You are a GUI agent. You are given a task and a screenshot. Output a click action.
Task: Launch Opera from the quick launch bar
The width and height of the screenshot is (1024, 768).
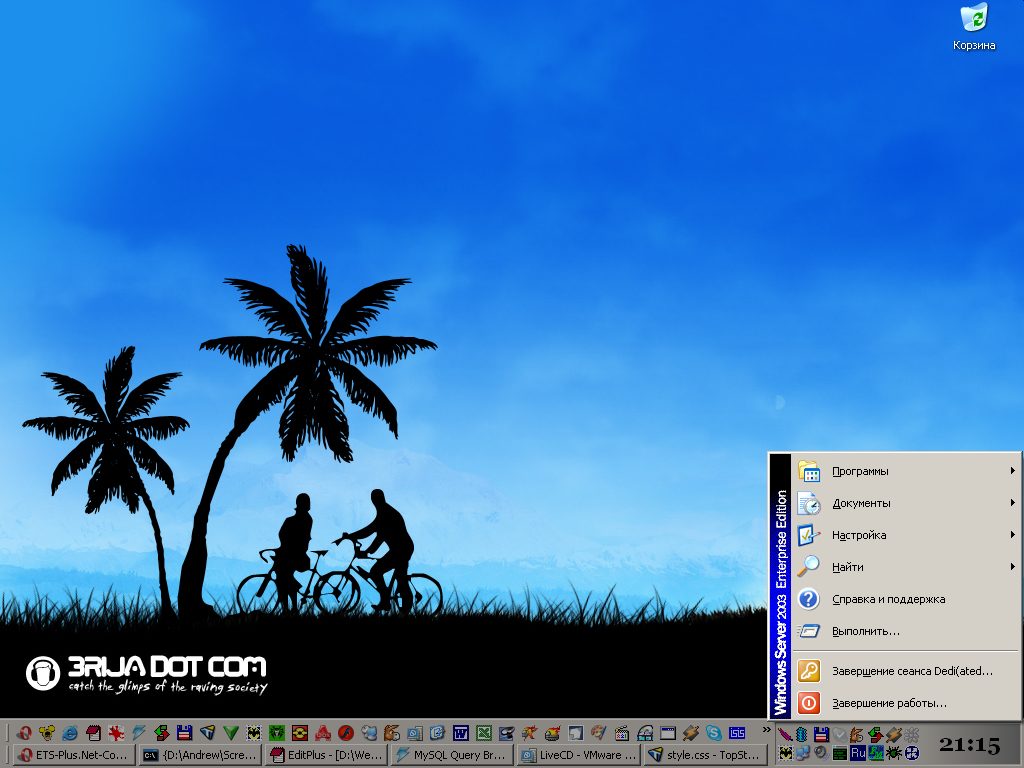[23, 733]
